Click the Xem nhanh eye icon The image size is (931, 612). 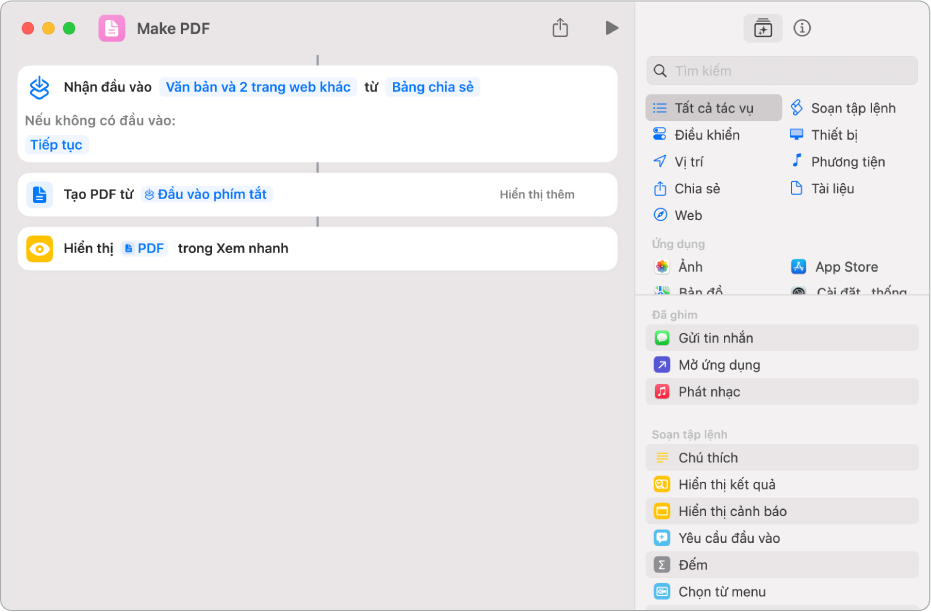coord(40,249)
